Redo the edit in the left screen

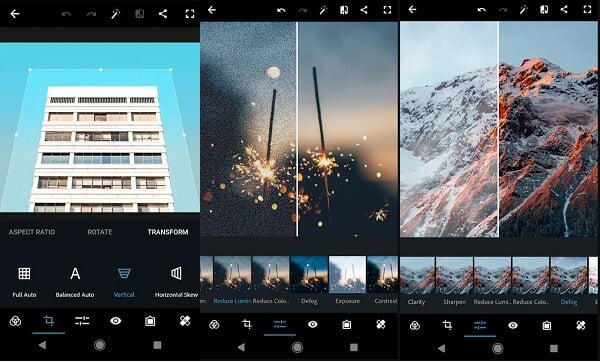point(91,14)
